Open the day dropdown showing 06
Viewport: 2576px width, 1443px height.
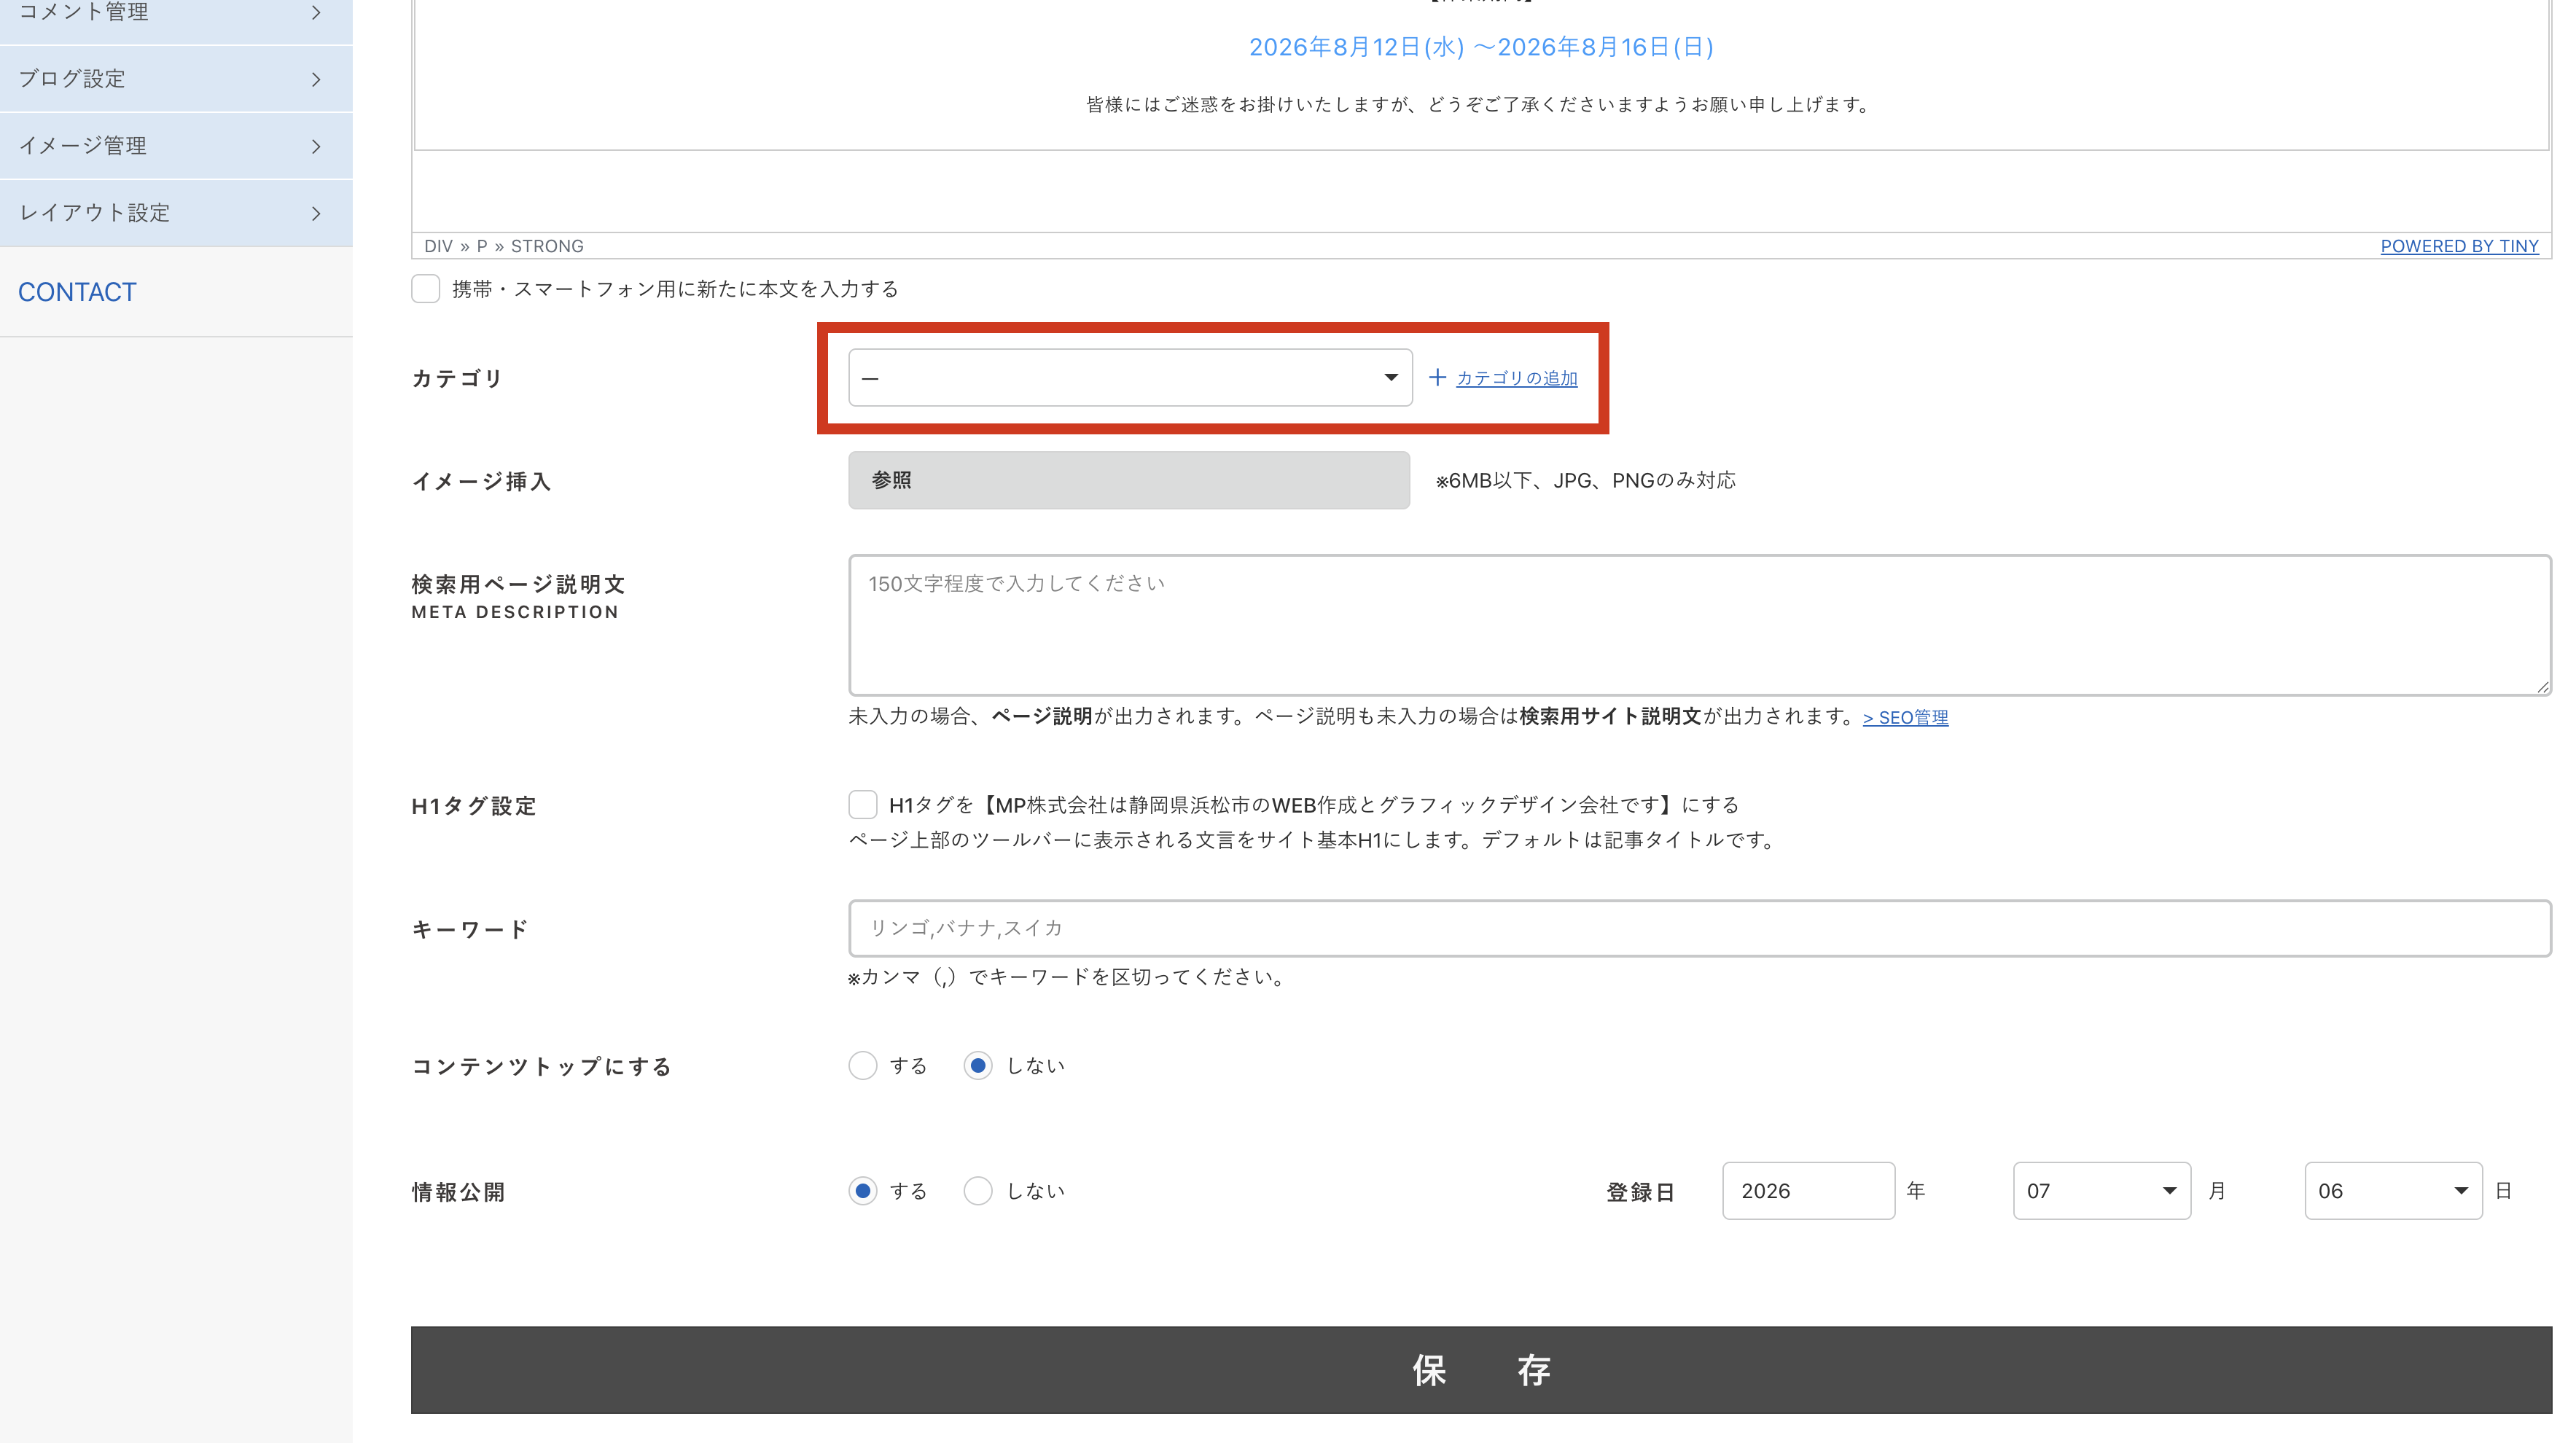pyautogui.click(x=2393, y=1191)
